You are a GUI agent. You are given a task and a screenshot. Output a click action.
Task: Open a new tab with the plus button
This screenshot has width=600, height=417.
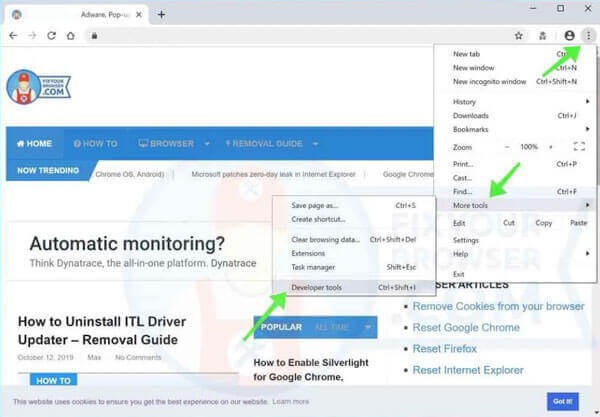tap(161, 15)
